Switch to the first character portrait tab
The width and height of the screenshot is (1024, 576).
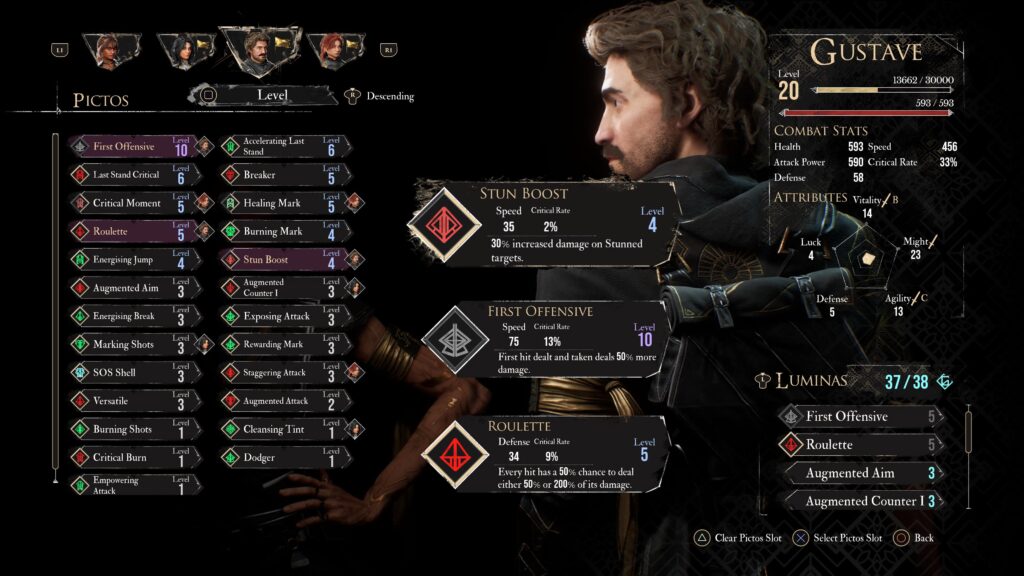click(112, 51)
